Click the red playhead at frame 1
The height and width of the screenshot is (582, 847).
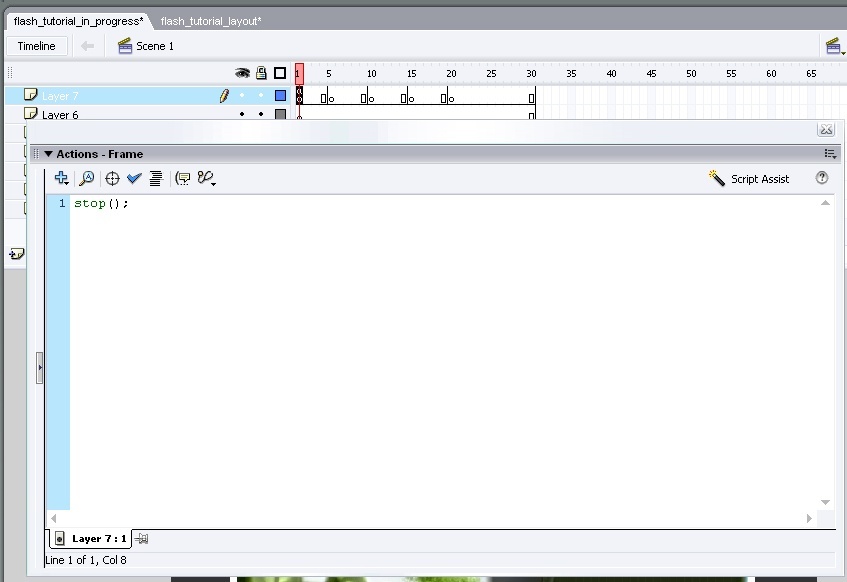299,74
